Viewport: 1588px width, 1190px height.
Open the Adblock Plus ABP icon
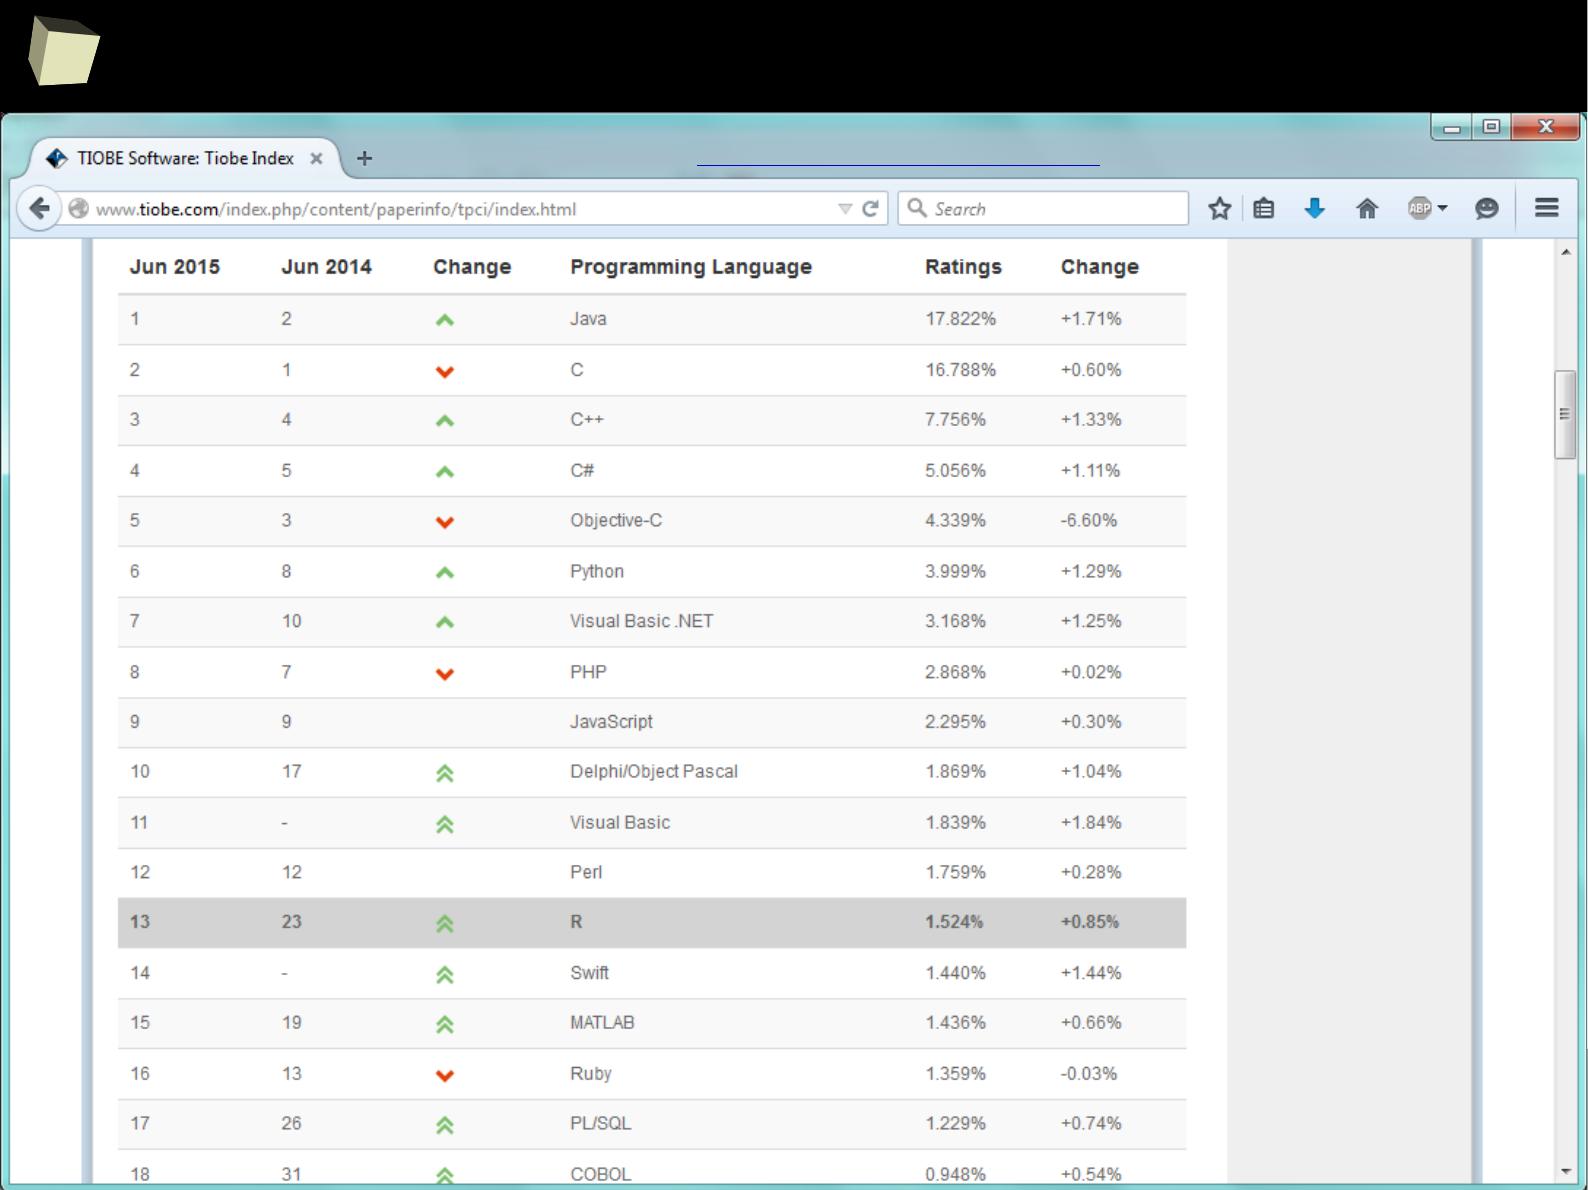(1419, 208)
